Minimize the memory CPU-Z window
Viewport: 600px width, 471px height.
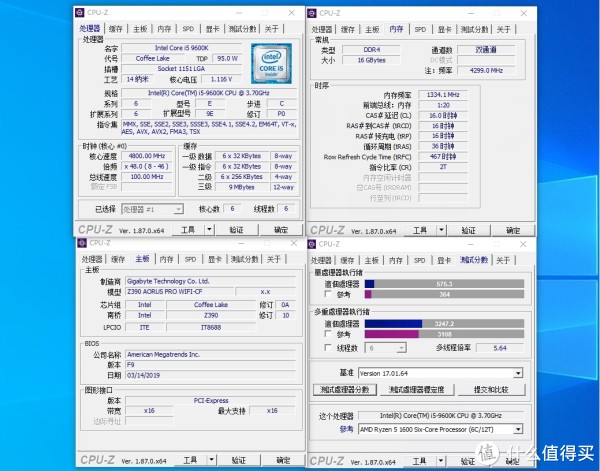point(471,13)
